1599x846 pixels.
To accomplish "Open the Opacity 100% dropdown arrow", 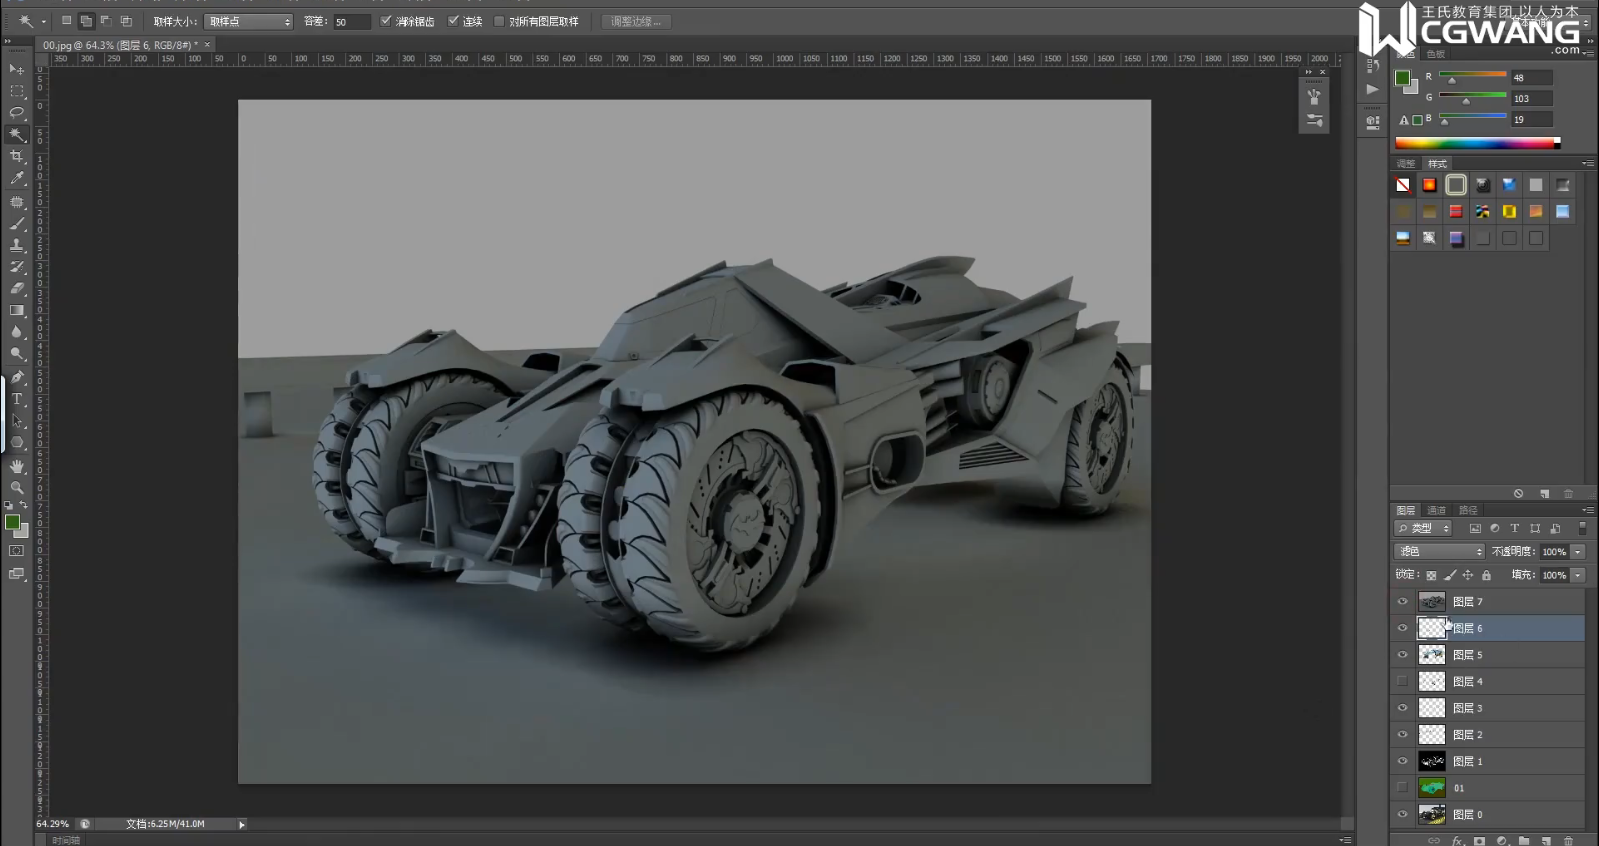I will 1578,552.
